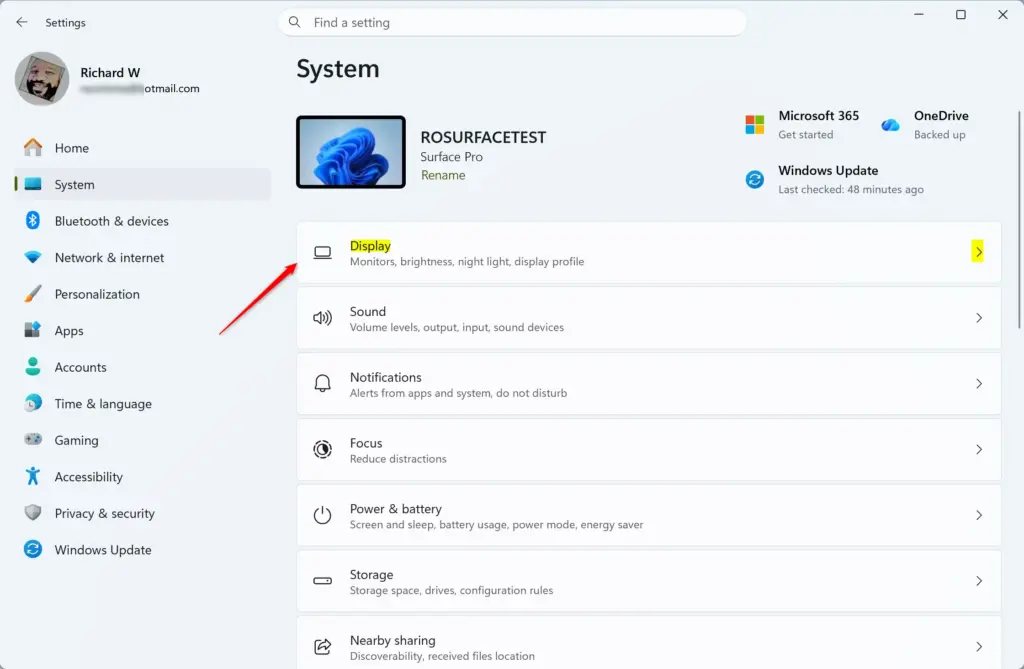Click the Find a setting search field
1024x669 pixels.
pyautogui.click(x=512, y=22)
